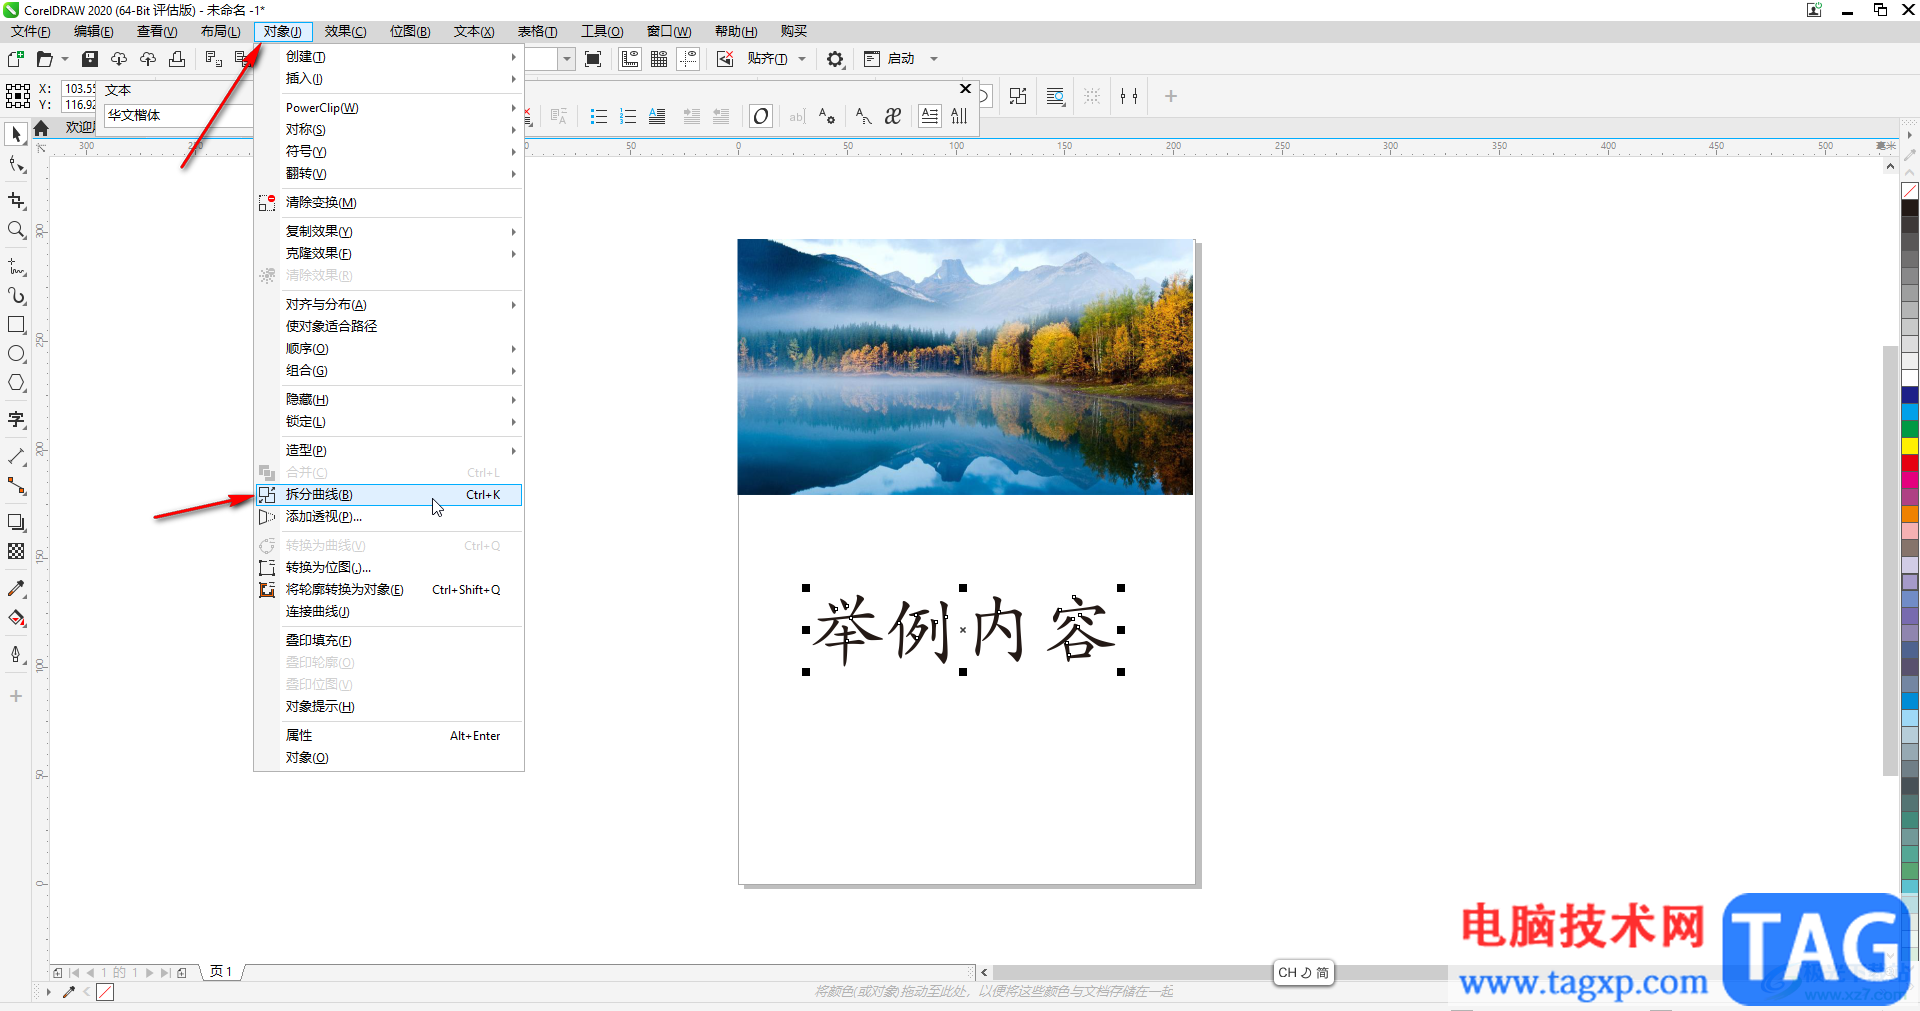Expand the PowerClip submenu
Screen dimensions: 1920x1011
coord(389,108)
